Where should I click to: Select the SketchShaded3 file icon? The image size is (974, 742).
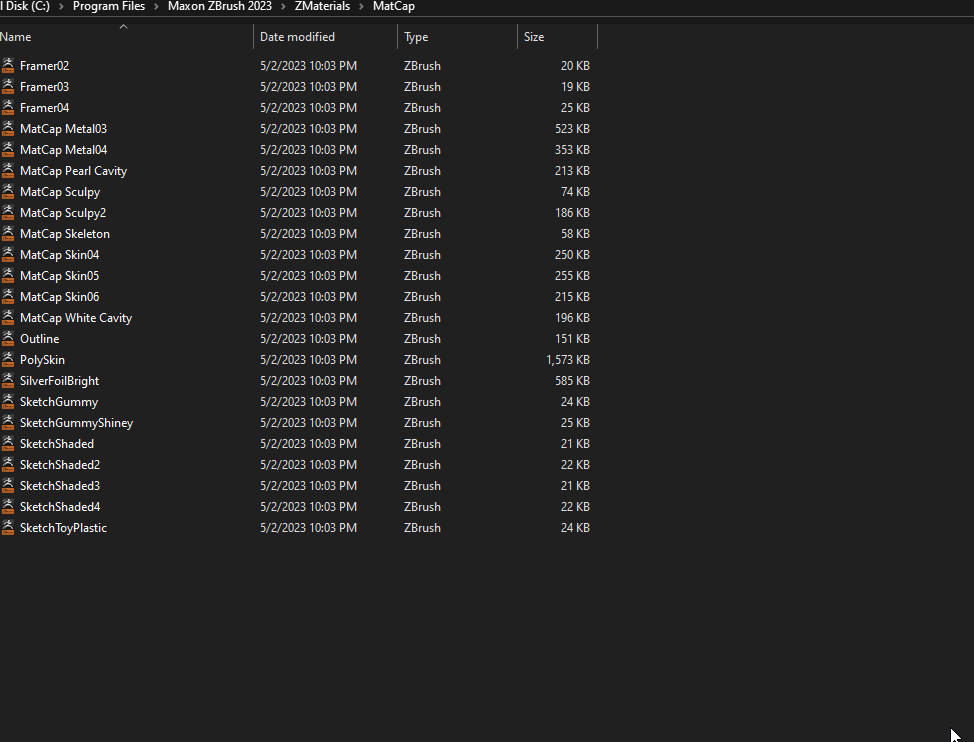click(x=8, y=486)
